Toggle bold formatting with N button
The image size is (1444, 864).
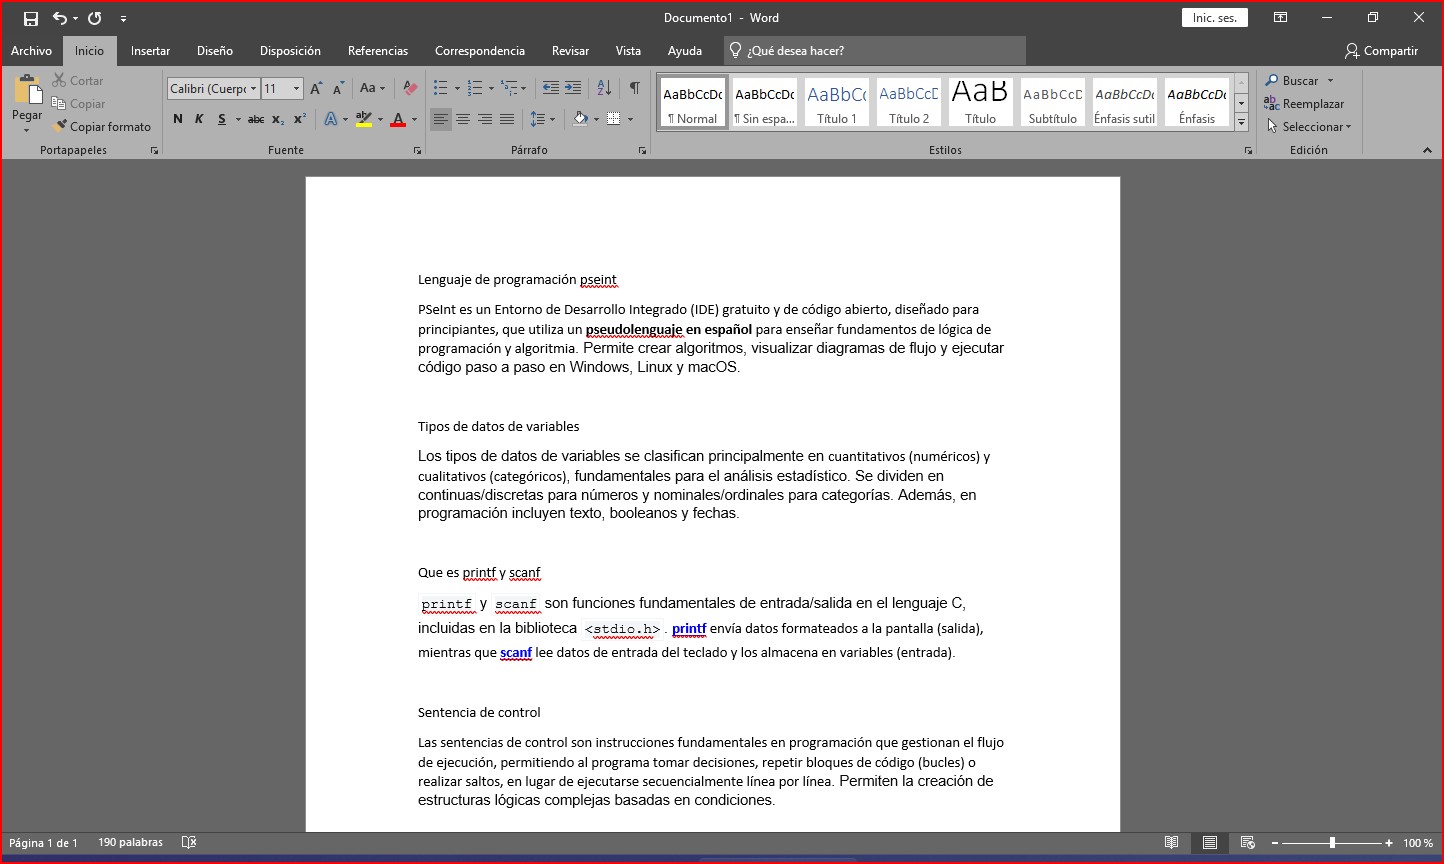tap(178, 119)
